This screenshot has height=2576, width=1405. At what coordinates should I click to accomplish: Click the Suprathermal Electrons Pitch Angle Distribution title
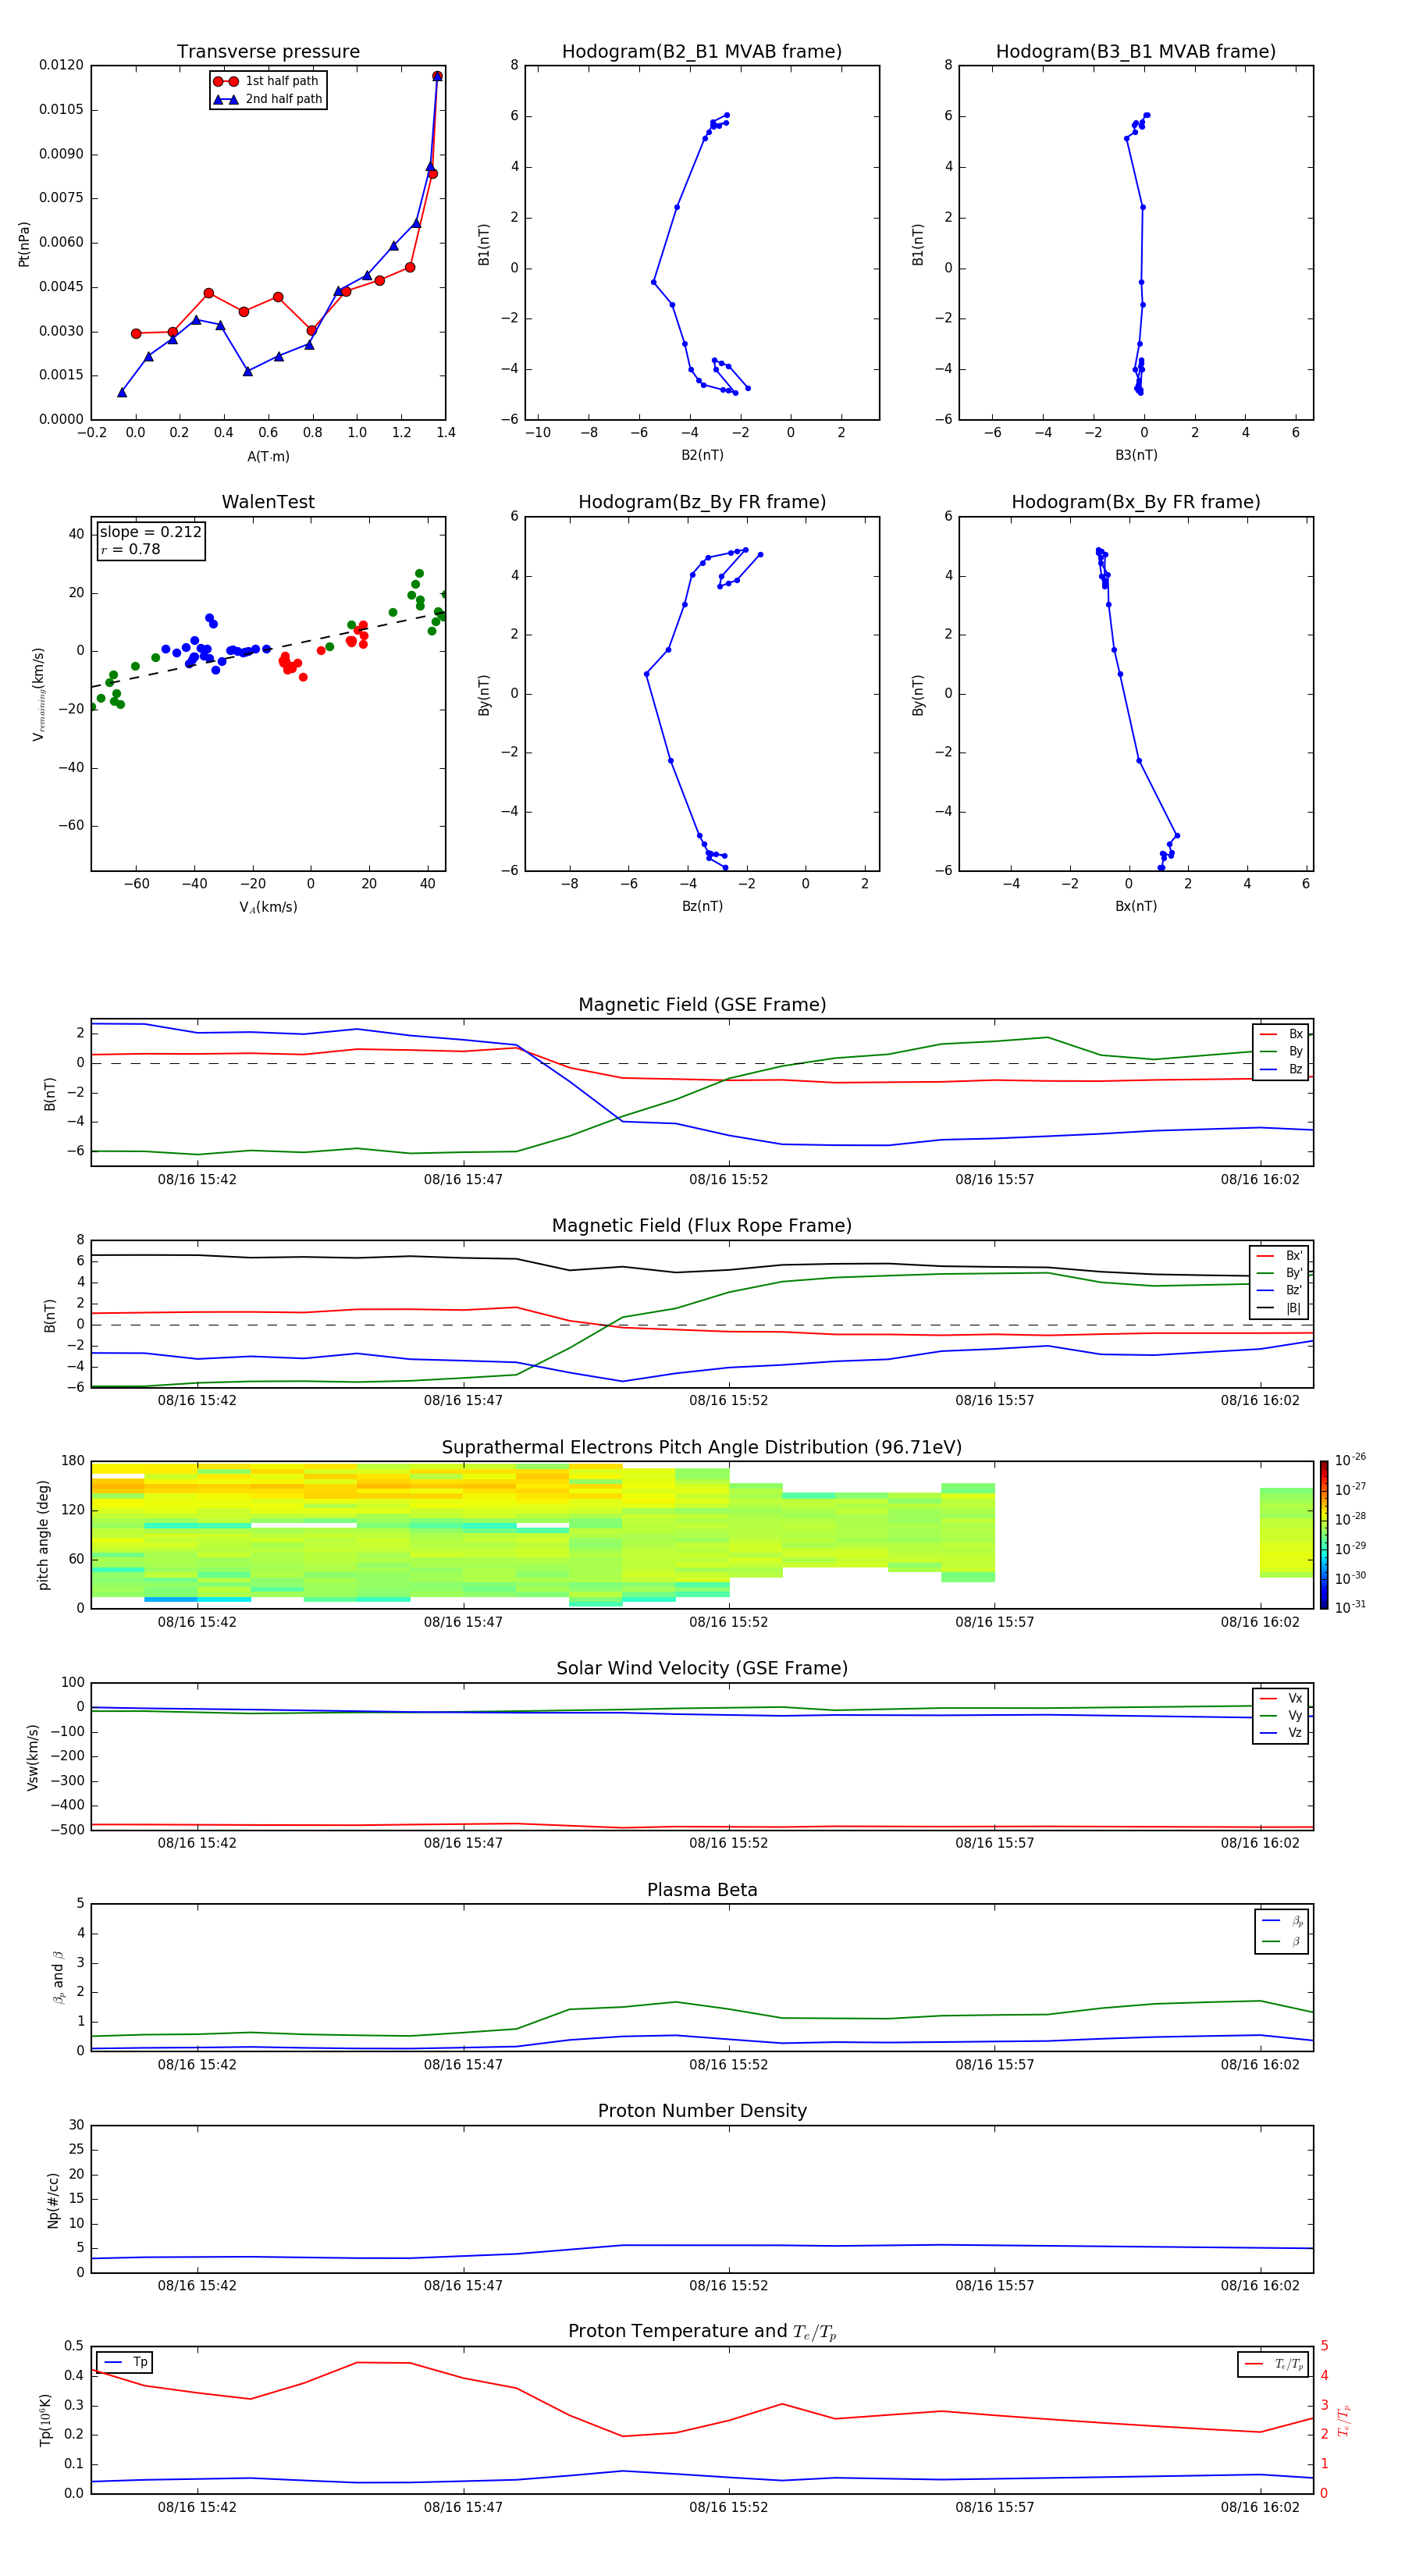702,1448
